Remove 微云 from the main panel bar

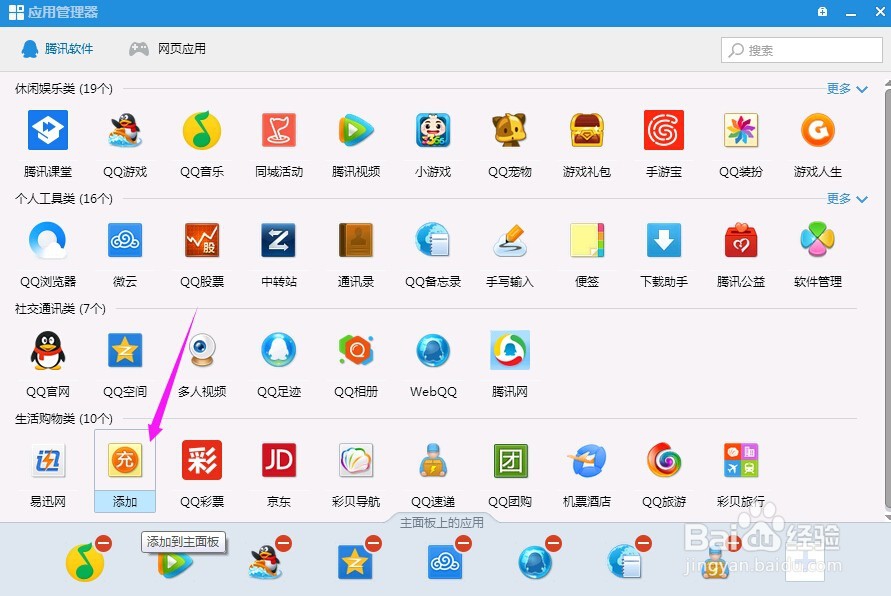point(464,544)
